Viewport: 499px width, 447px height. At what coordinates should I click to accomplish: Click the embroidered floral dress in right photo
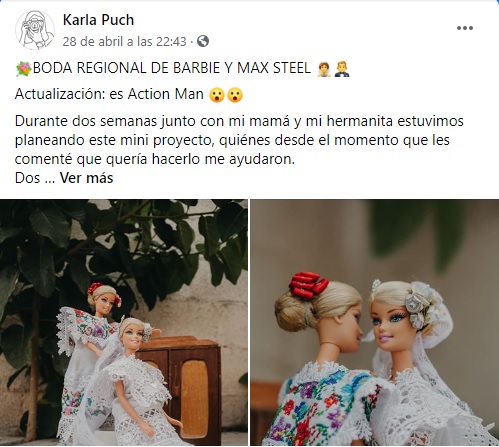(325, 406)
